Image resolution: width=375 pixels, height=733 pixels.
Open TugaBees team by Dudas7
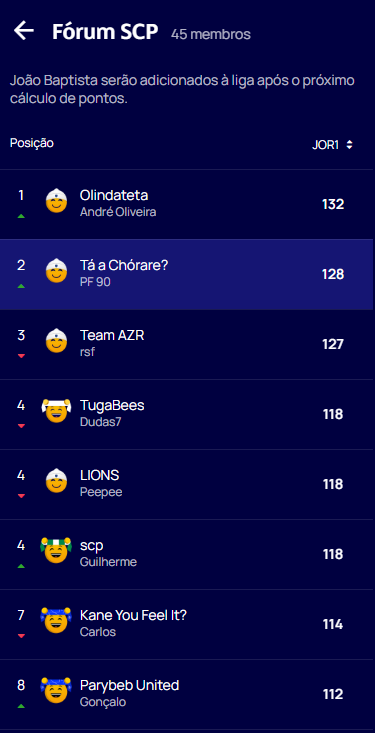pos(188,415)
